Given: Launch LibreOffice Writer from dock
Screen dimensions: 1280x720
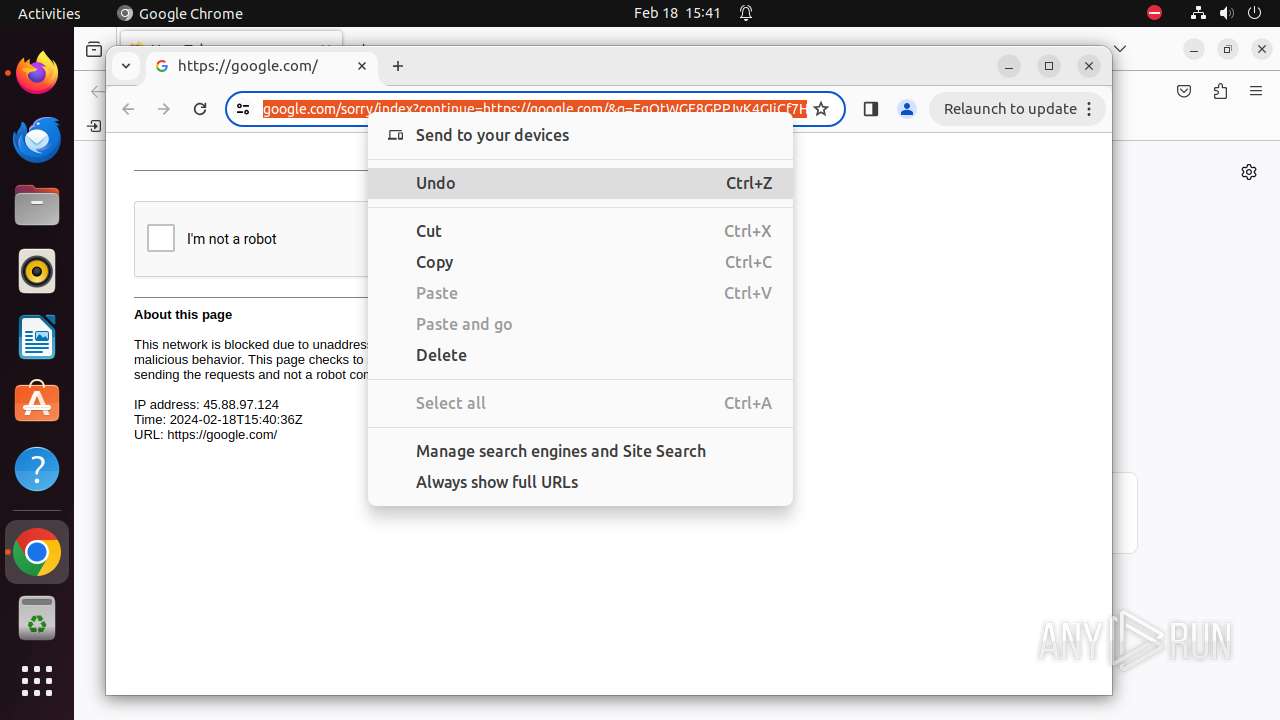Looking at the screenshot, I should [37, 337].
